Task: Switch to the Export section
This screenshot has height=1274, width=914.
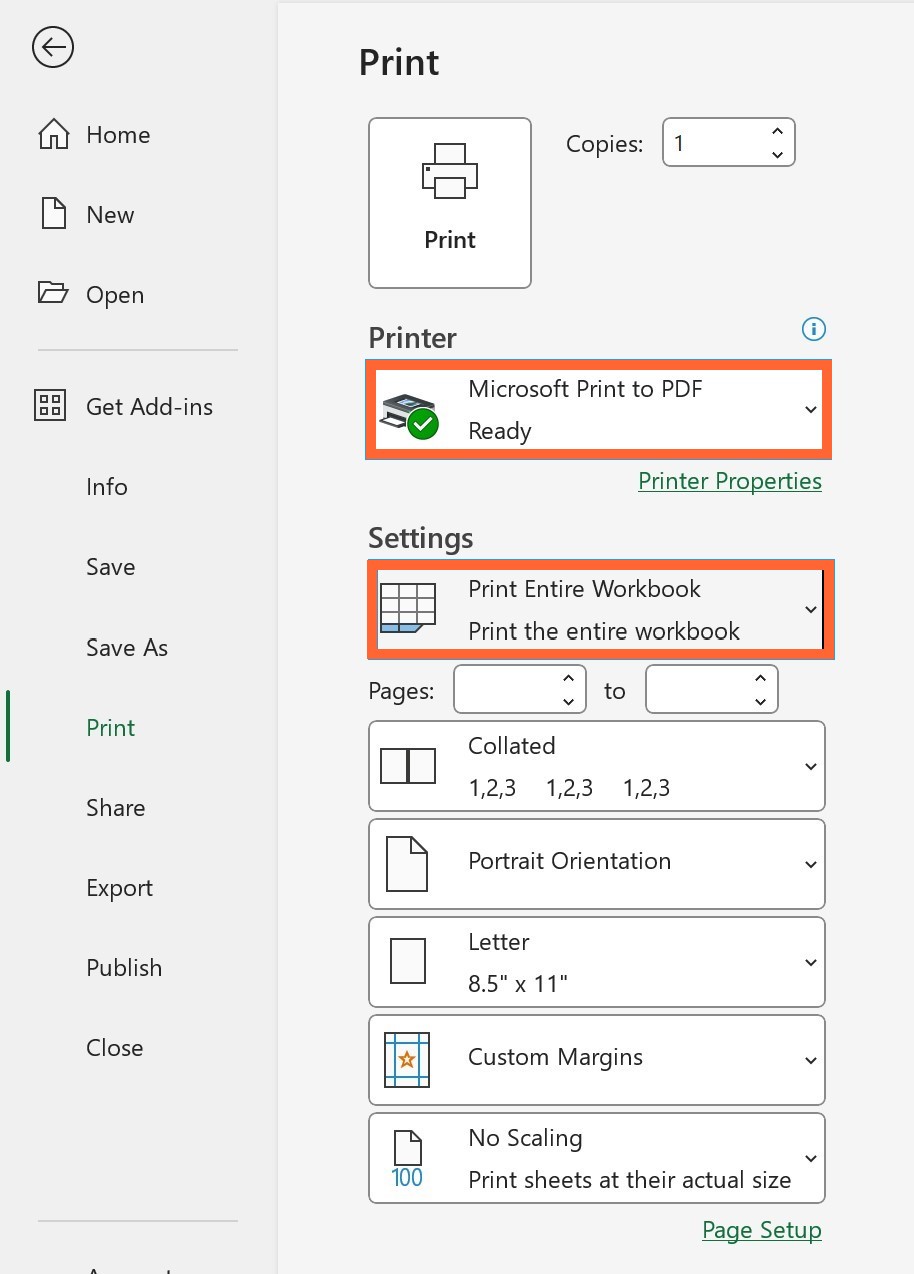Action: [119, 888]
